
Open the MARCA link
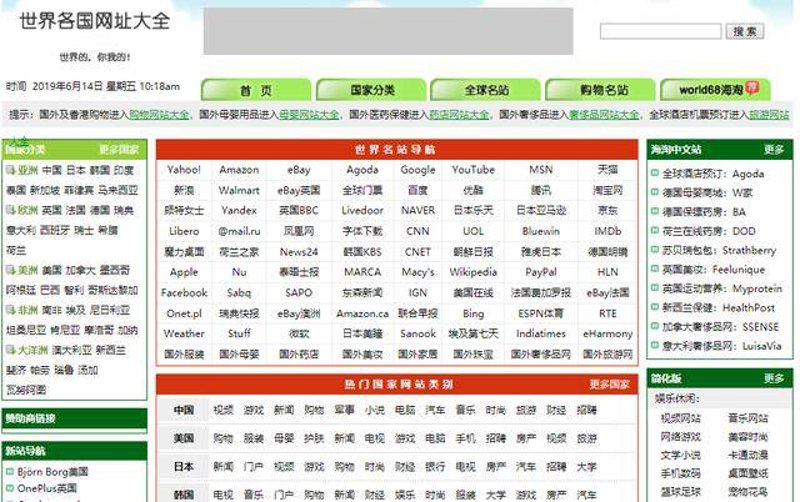tap(362, 272)
